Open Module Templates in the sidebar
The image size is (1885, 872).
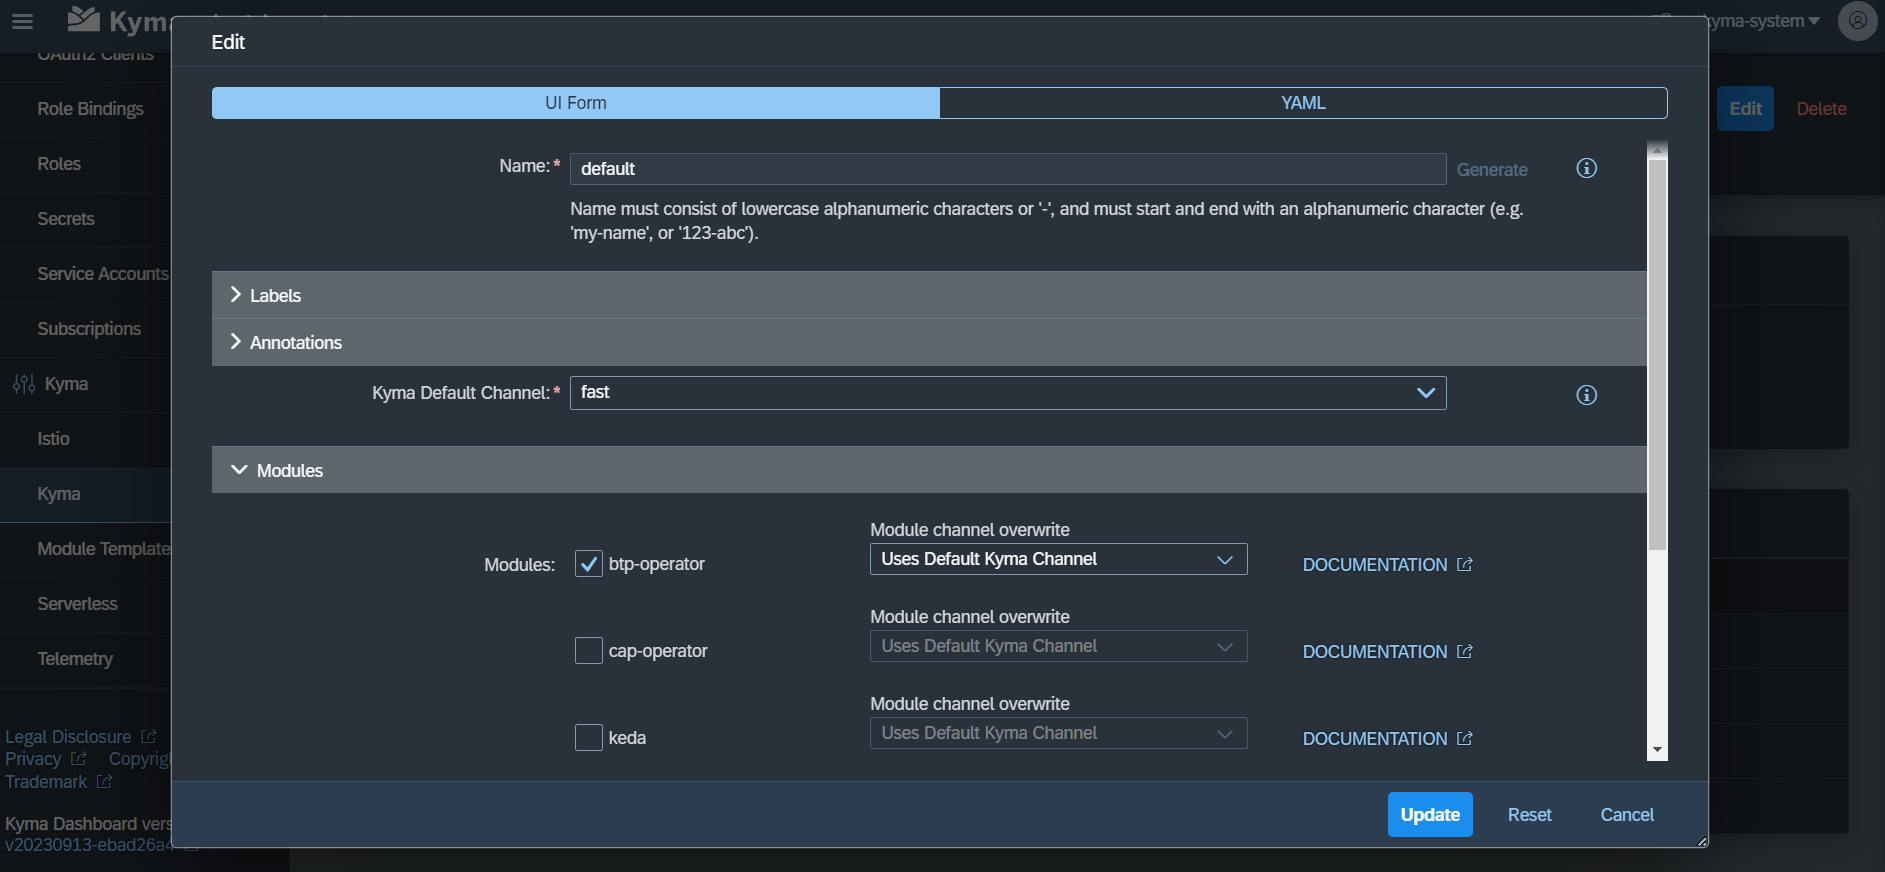click(x=104, y=549)
